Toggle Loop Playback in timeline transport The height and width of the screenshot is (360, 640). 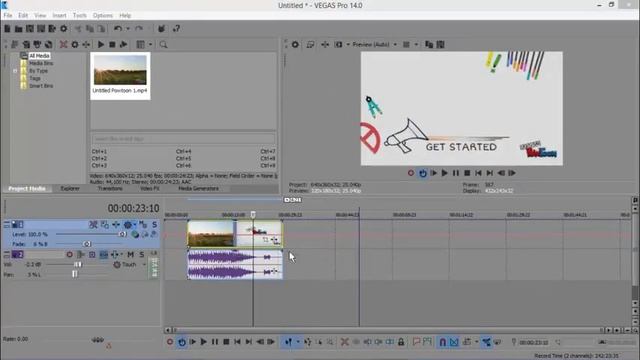coord(182,342)
